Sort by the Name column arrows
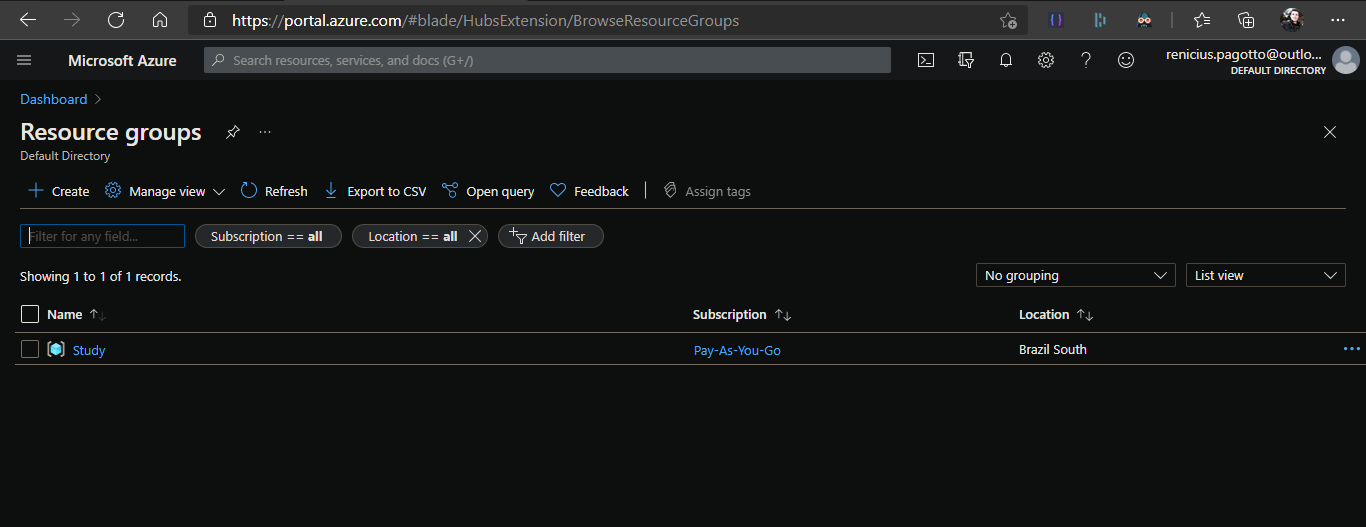The image size is (1366, 527). [x=97, y=314]
